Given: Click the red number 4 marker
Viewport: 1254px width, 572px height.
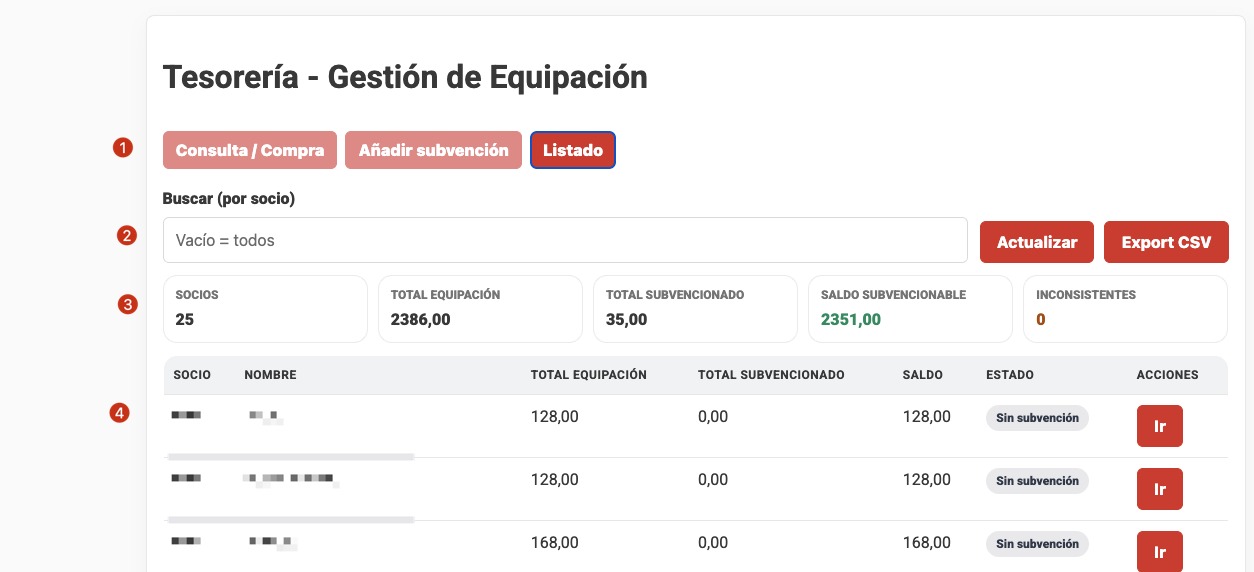Looking at the screenshot, I should [x=120, y=412].
